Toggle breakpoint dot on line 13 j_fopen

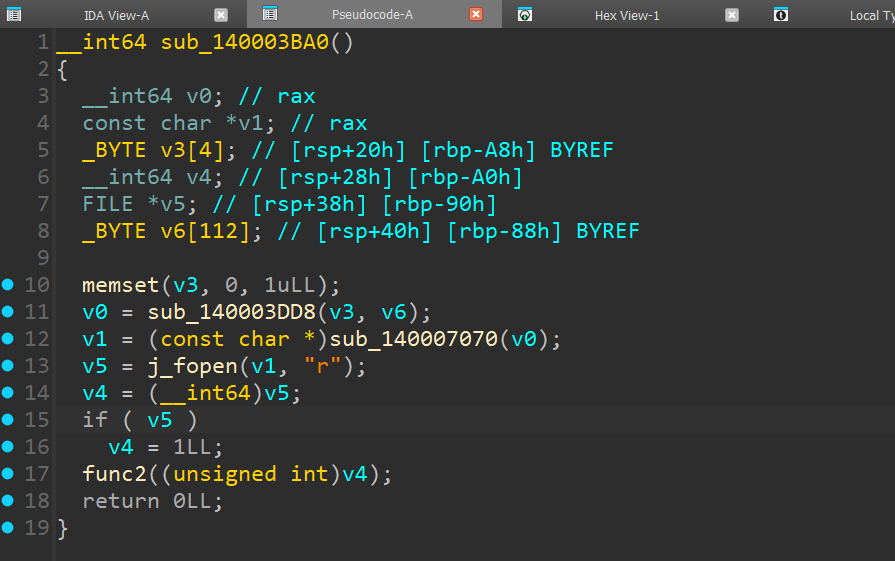(9, 367)
